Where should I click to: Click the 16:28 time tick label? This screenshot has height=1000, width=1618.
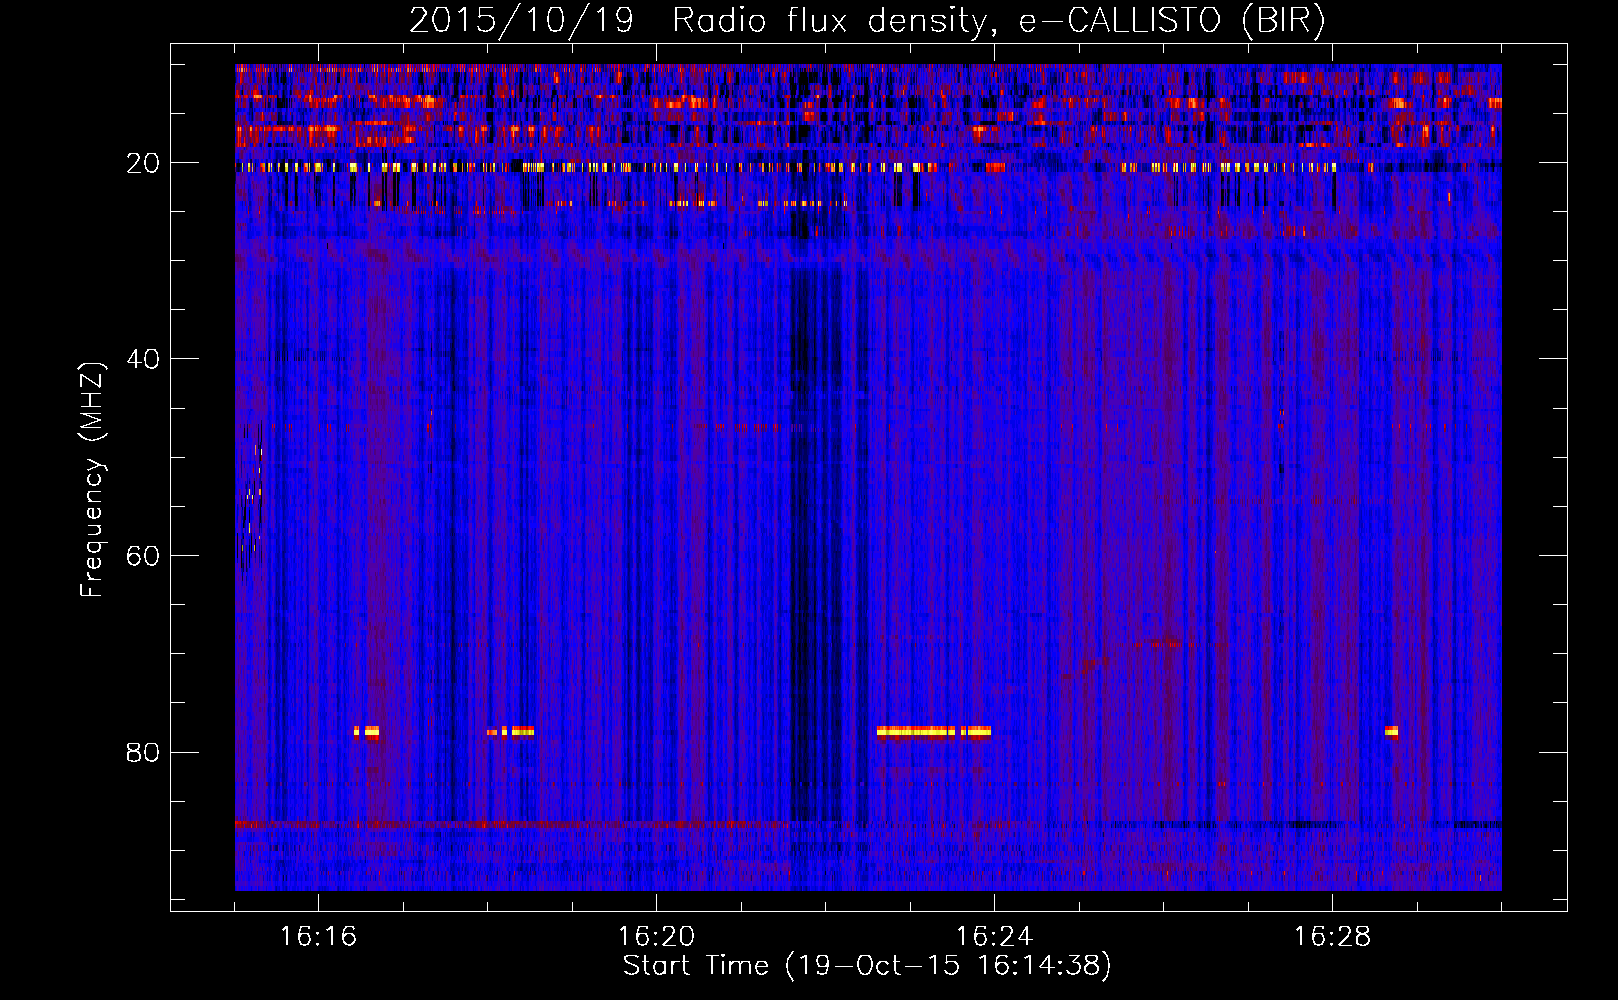(1332, 937)
